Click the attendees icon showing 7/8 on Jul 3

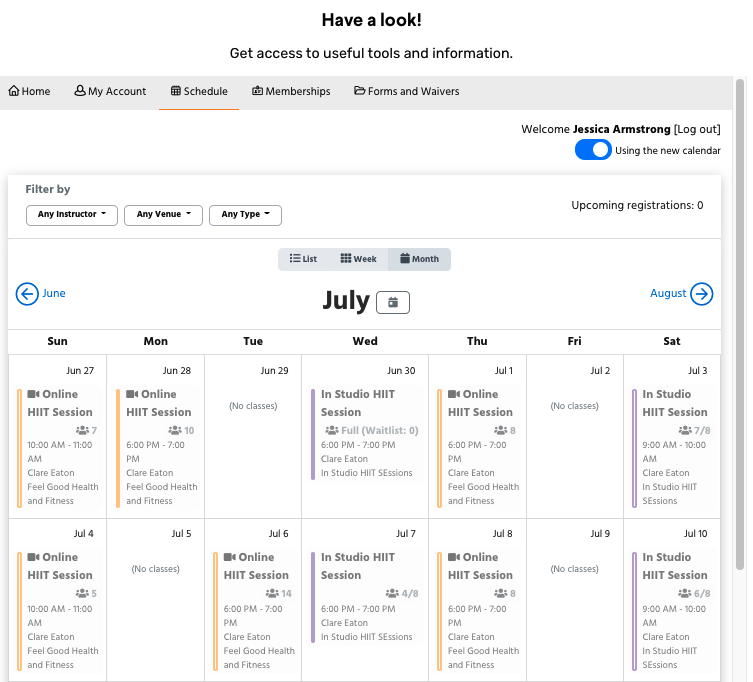[685, 430]
